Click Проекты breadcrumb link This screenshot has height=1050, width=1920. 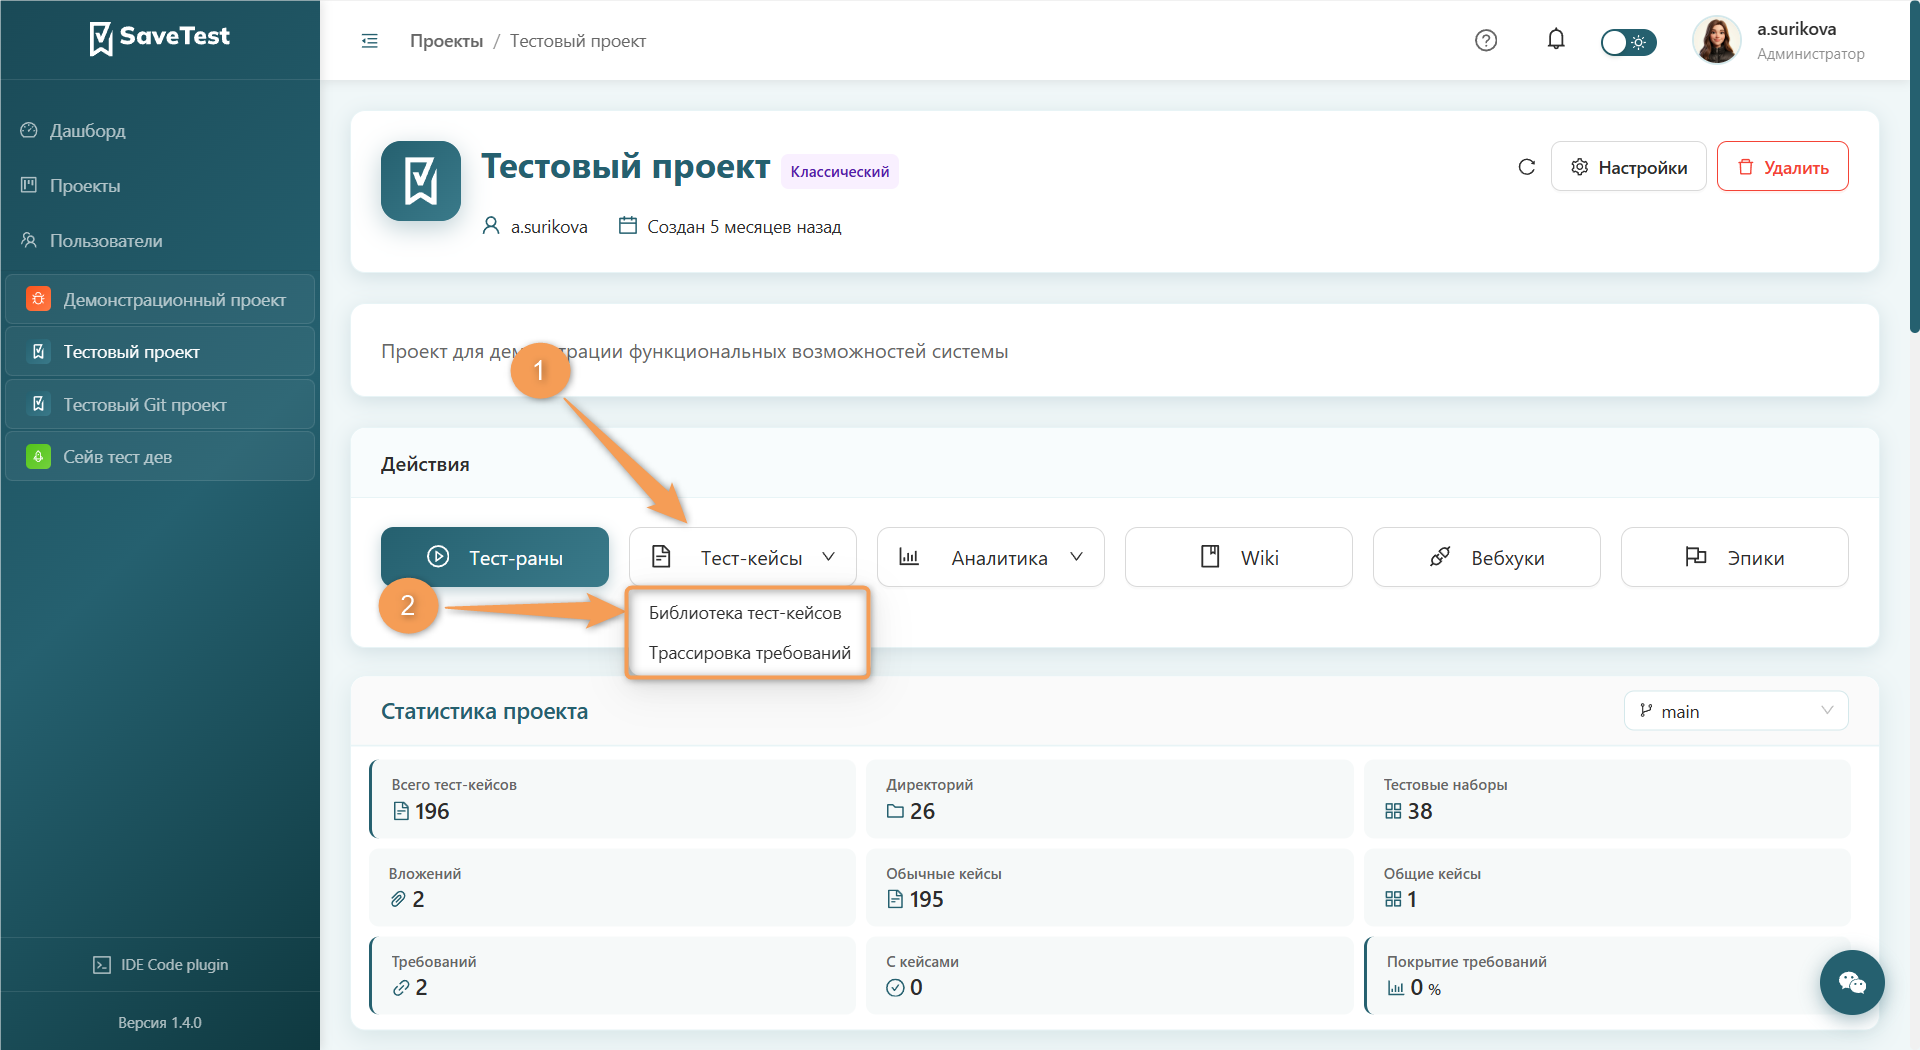(x=446, y=41)
